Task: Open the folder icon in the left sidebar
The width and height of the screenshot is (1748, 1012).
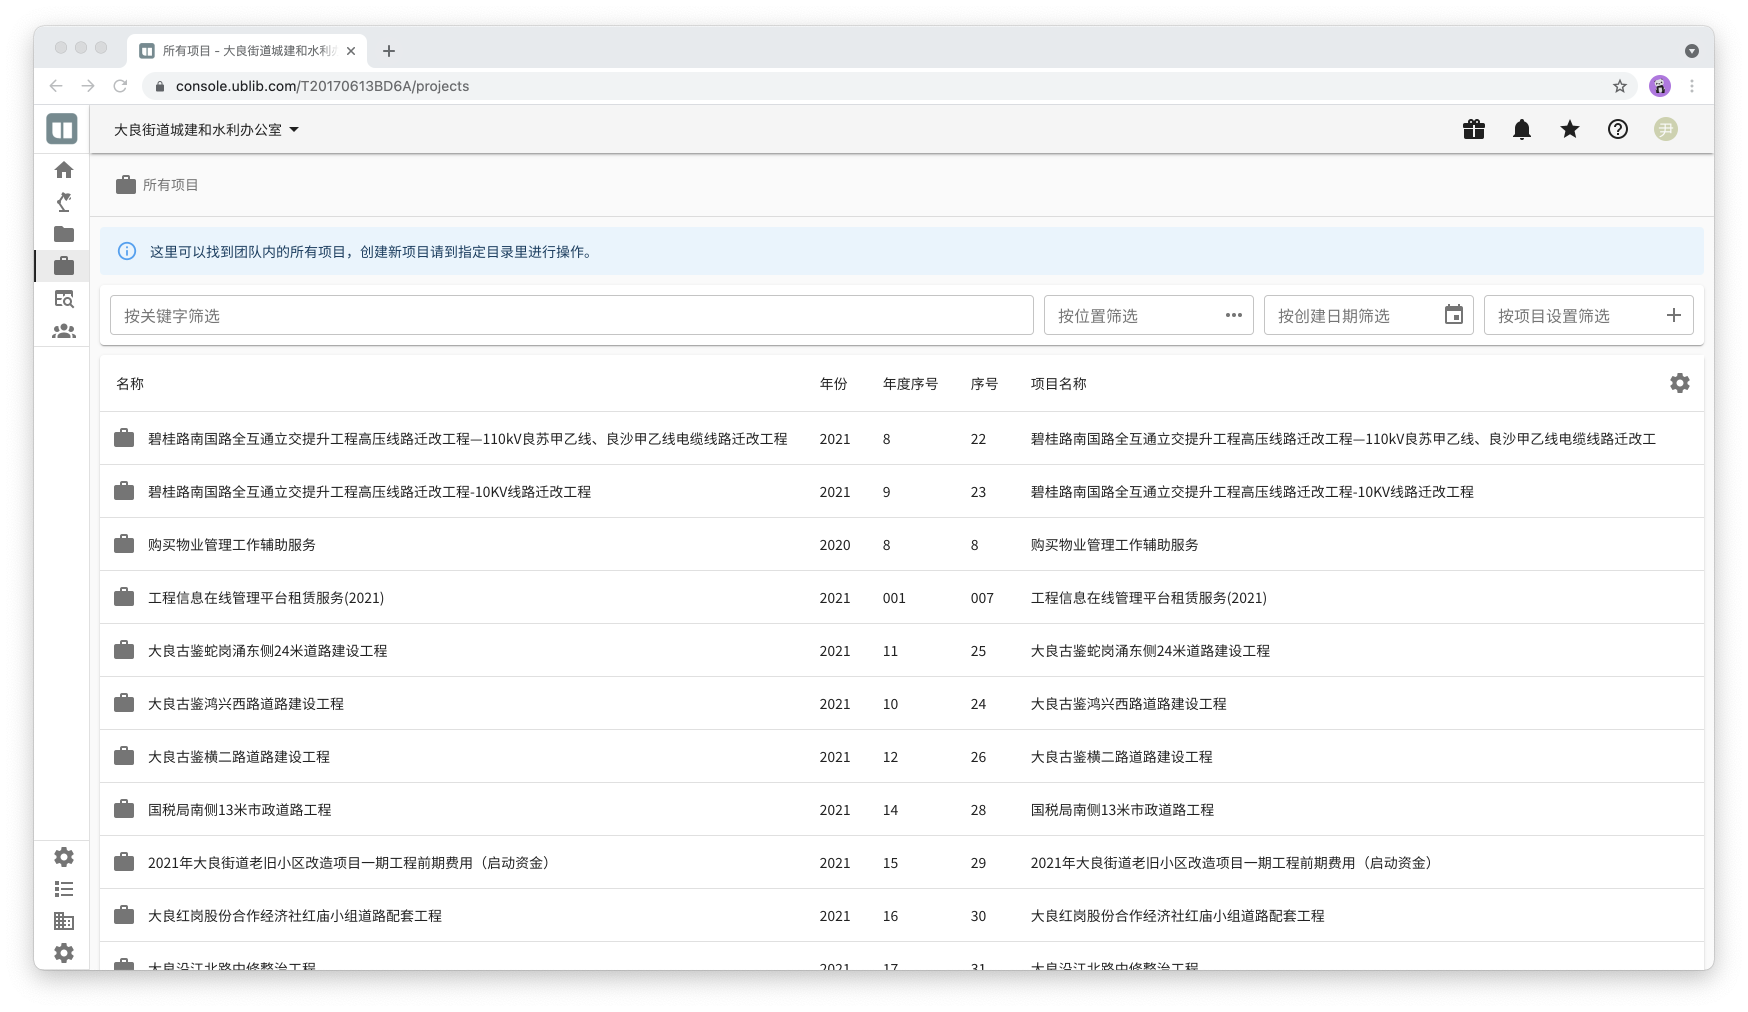Action: (64, 234)
